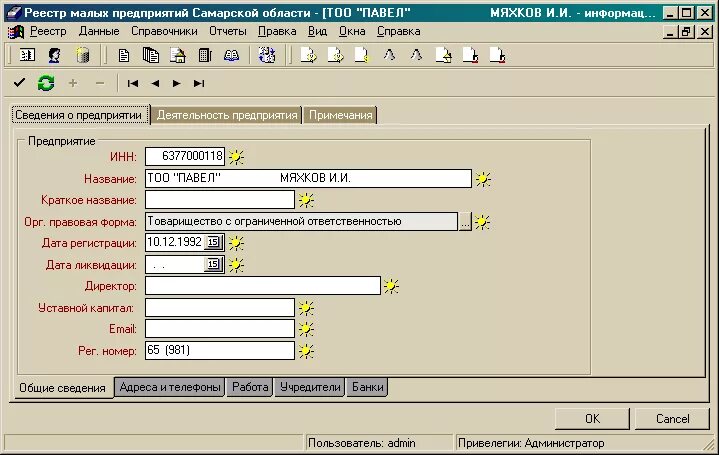Screen dimensions: 719x455
Task: Open the Реестр menu
Action: pyautogui.click(x=48, y=32)
